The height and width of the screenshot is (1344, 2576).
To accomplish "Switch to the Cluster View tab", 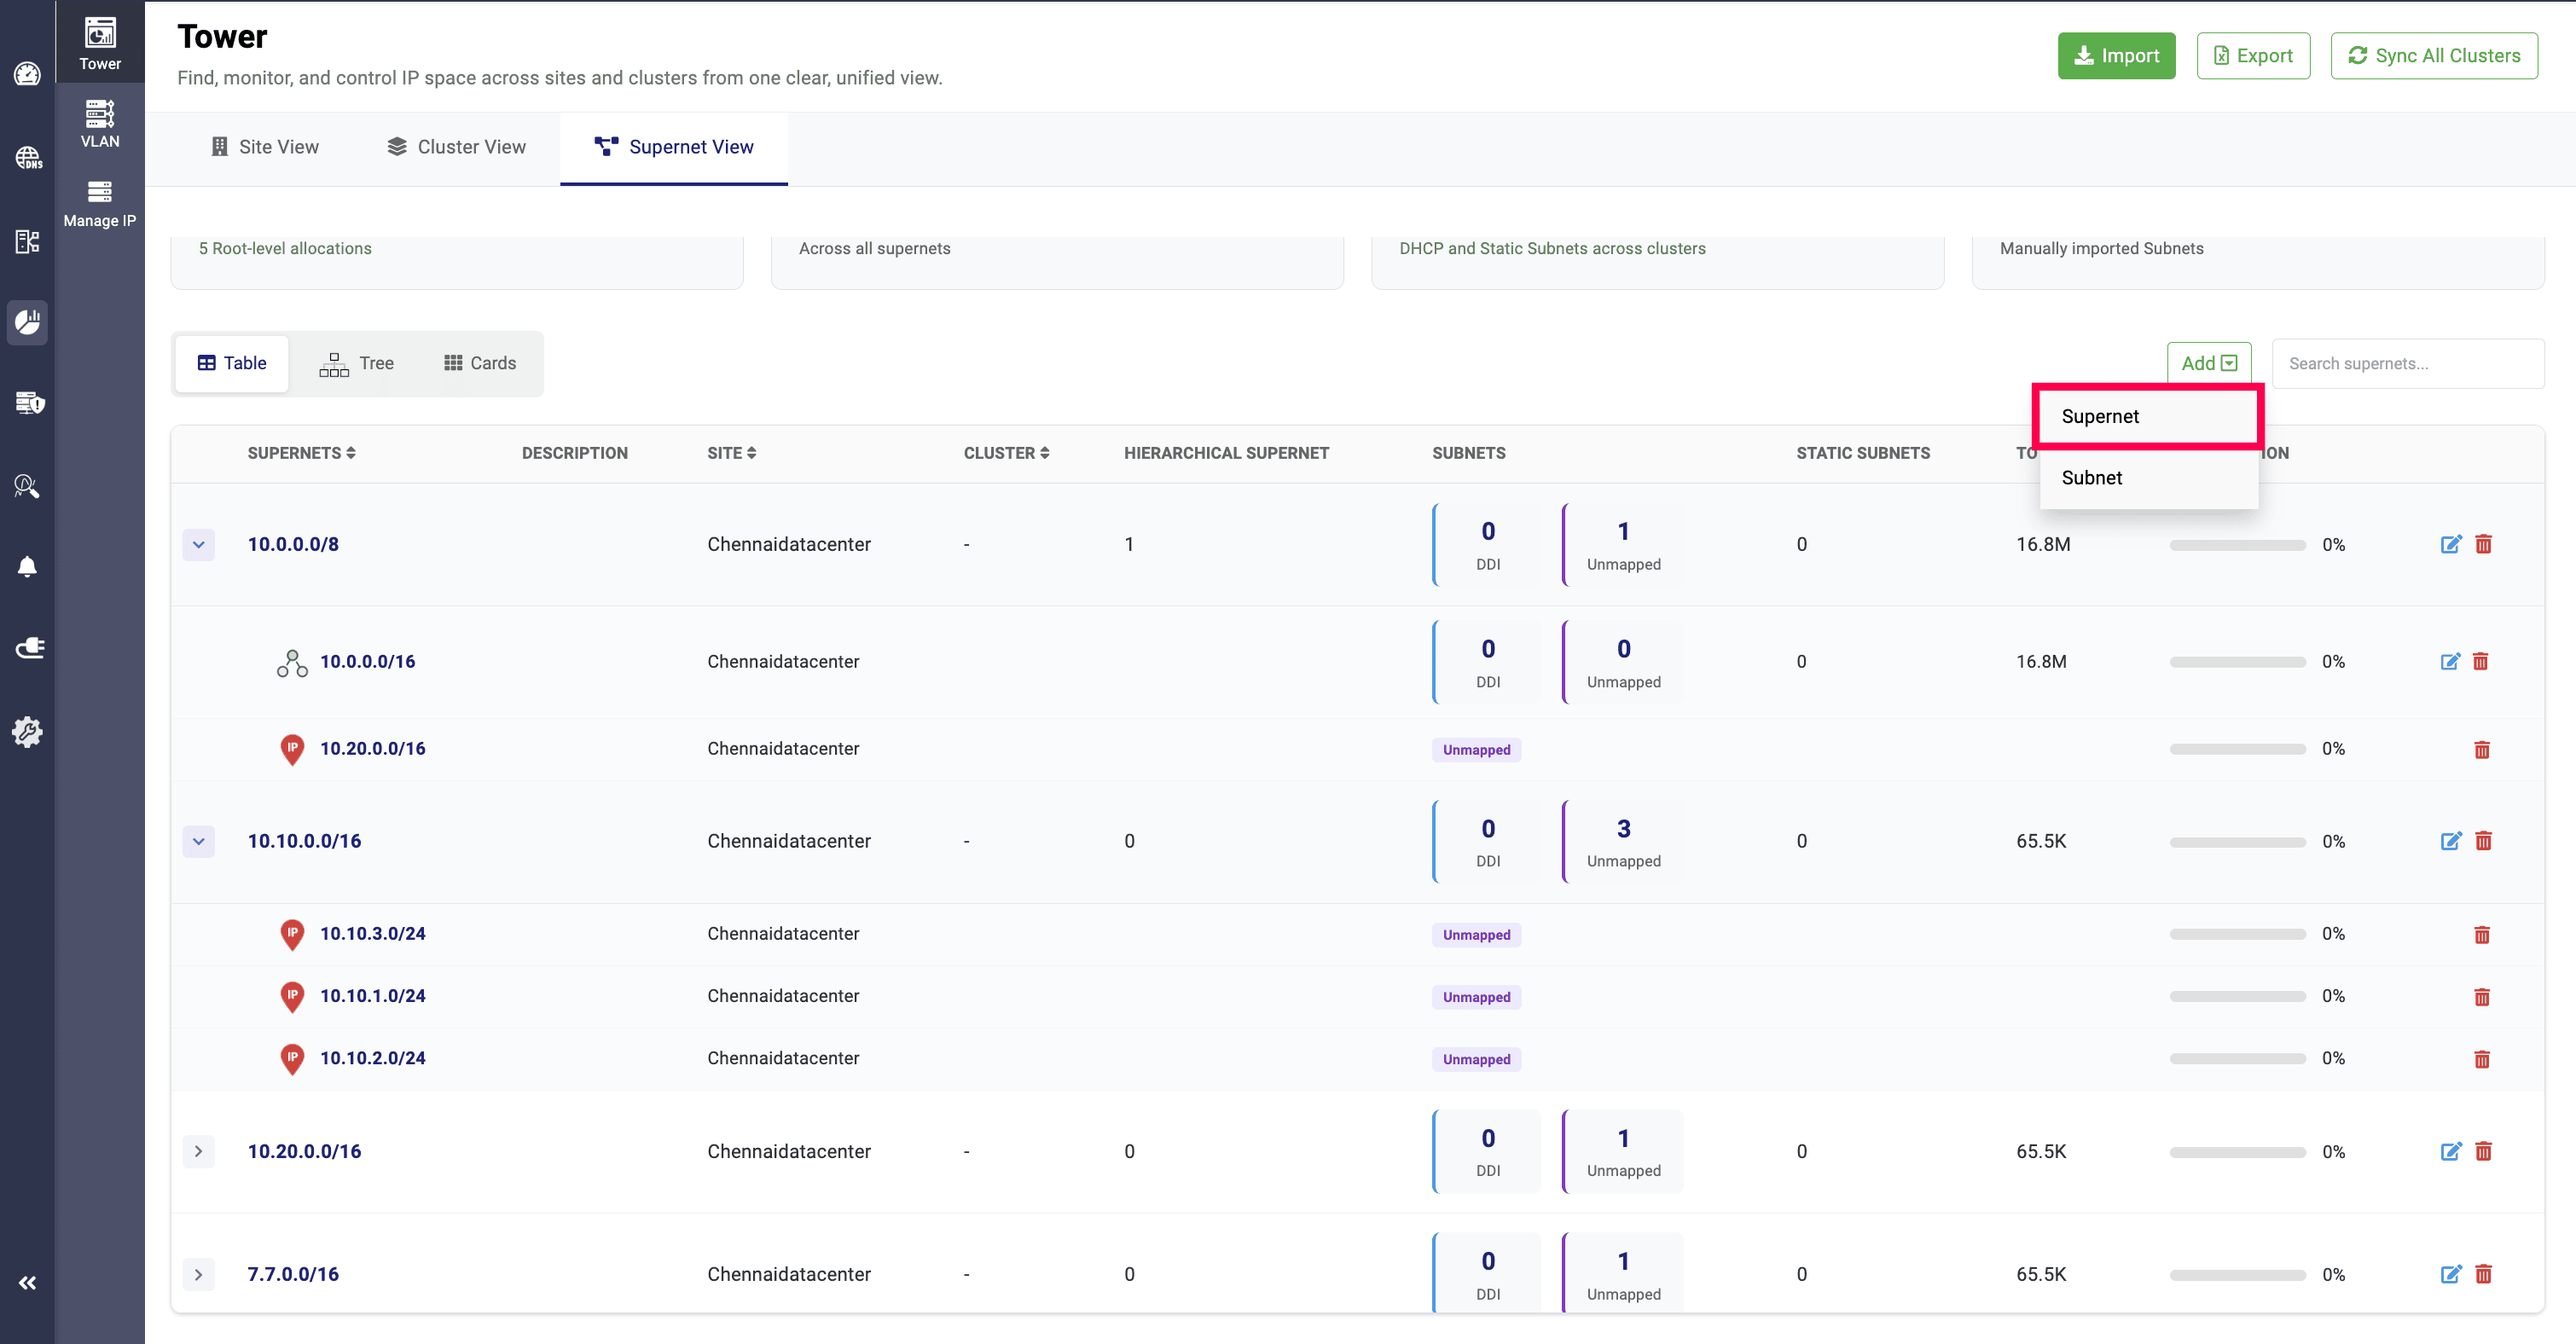I will tap(456, 147).
